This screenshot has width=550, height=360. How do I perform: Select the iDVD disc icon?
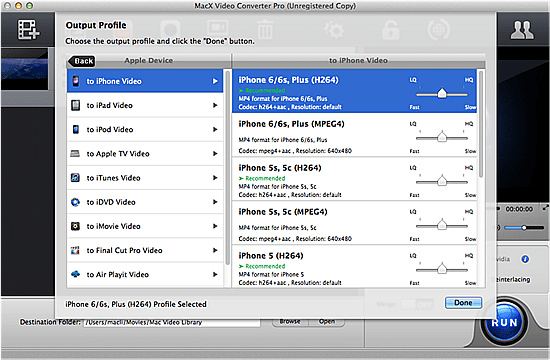75,202
